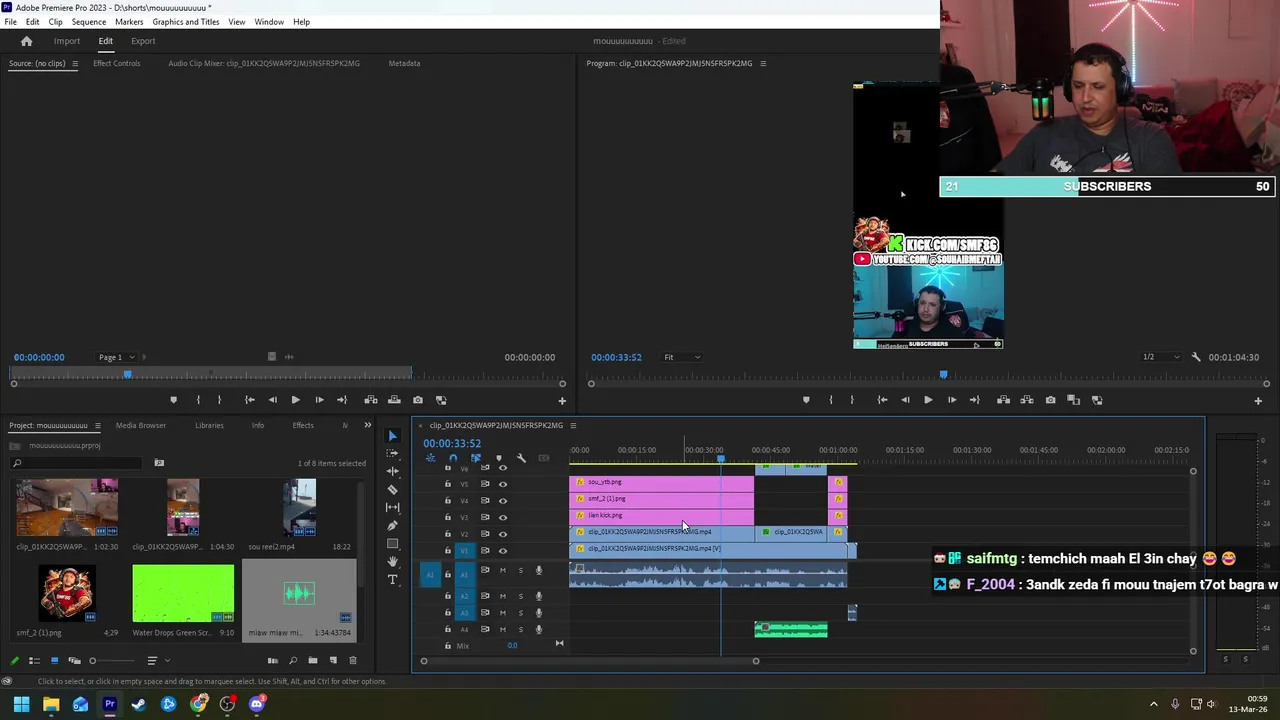The height and width of the screenshot is (720, 1280).
Task: Select the Slip tool
Action: pyautogui.click(x=392, y=507)
